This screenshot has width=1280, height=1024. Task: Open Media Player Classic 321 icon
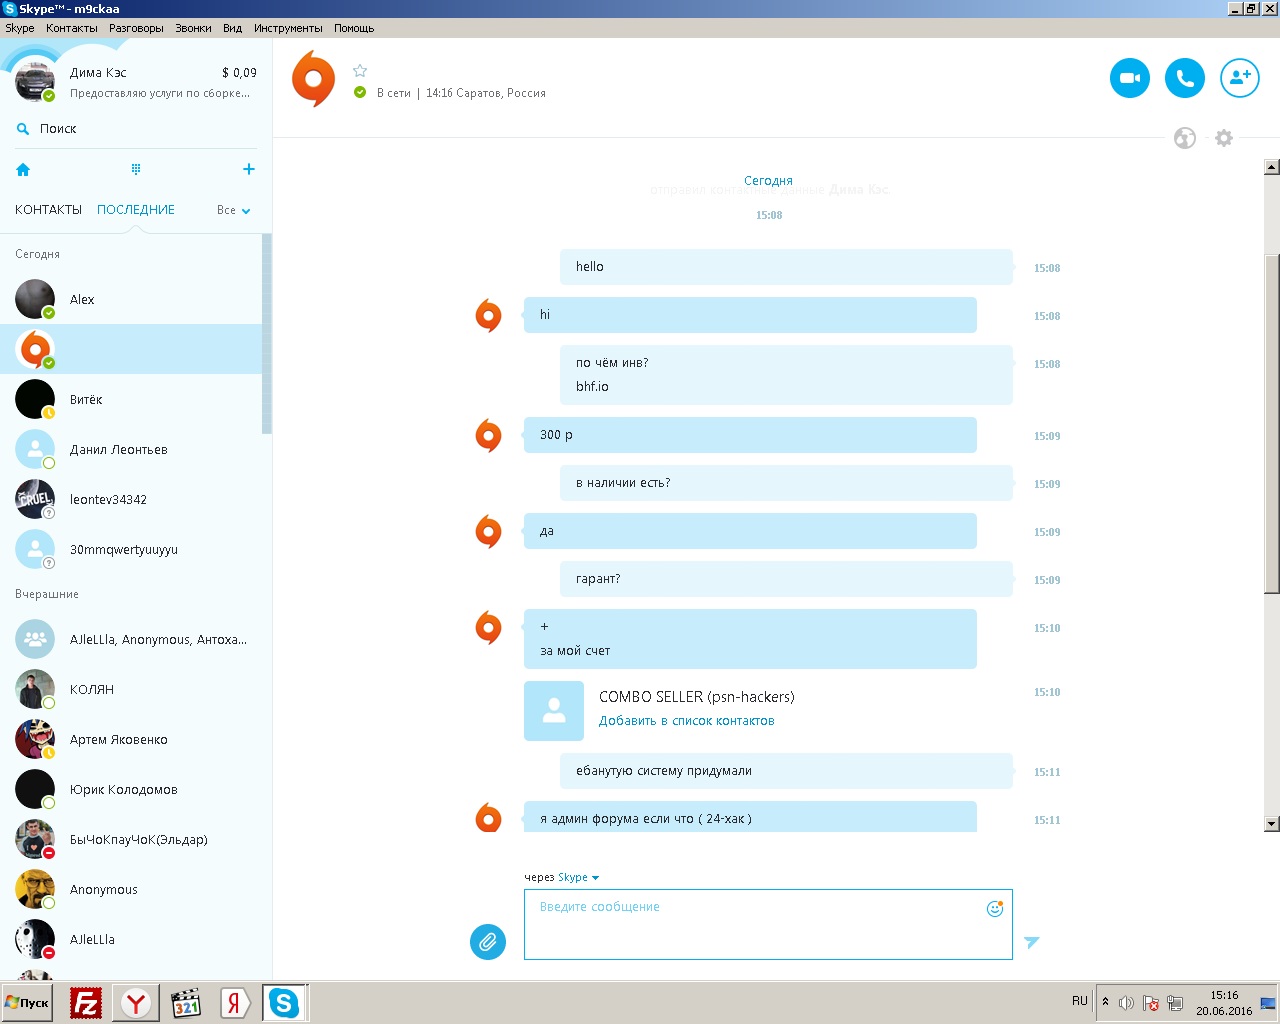click(x=186, y=1003)
